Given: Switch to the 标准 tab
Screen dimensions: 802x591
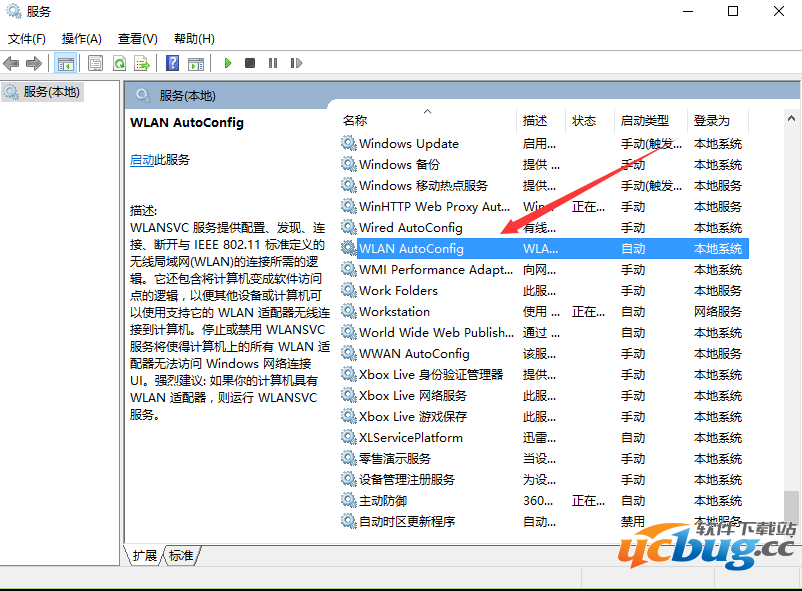Looking at the screenshot, I should tap(181, 556).
